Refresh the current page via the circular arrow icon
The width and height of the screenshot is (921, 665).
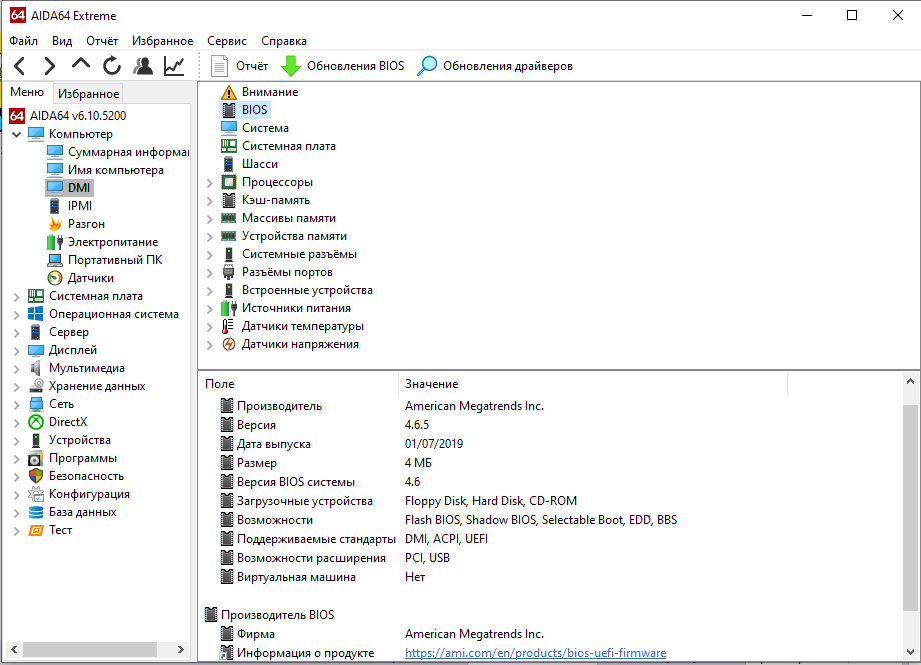tap(112, 66)
